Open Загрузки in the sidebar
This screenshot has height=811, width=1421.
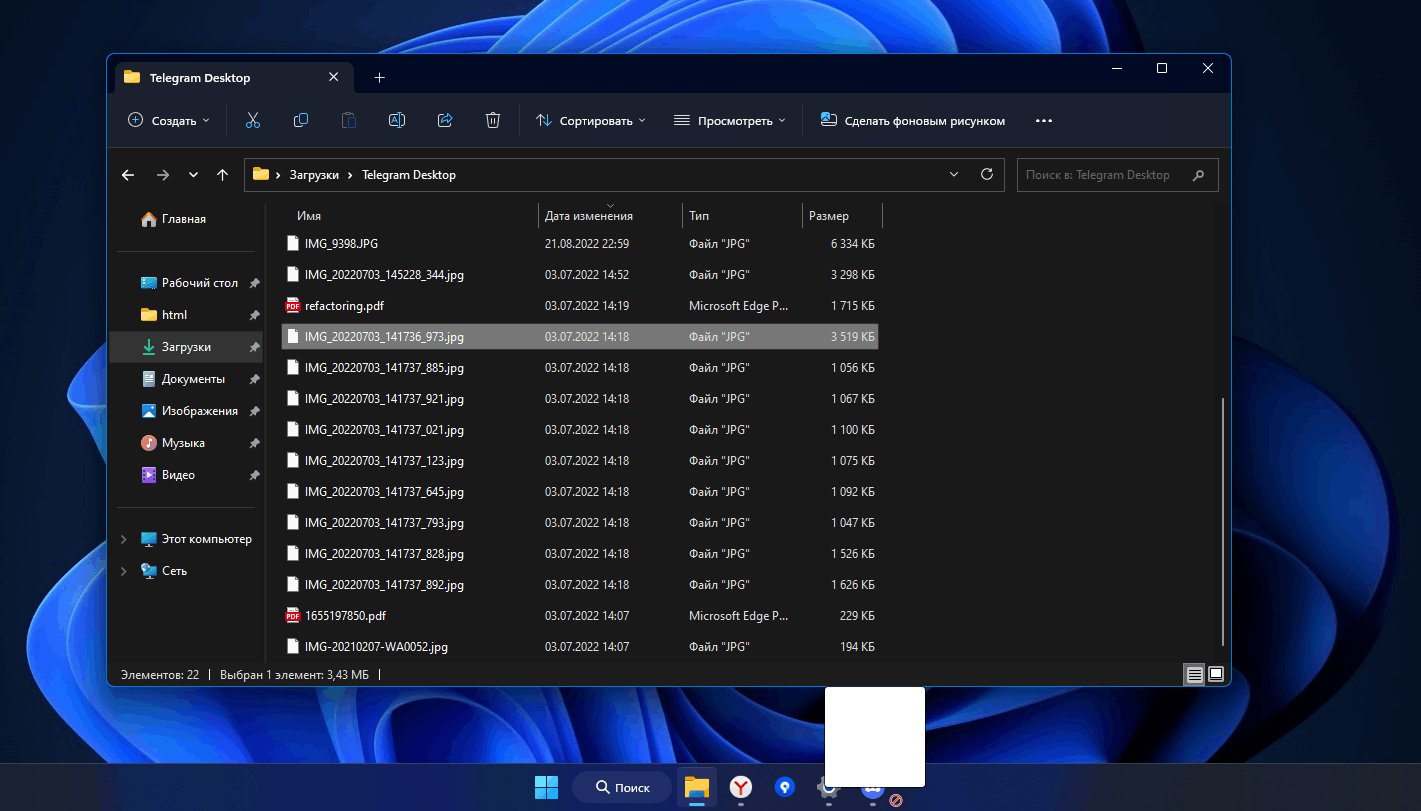[x=186, y=347]
